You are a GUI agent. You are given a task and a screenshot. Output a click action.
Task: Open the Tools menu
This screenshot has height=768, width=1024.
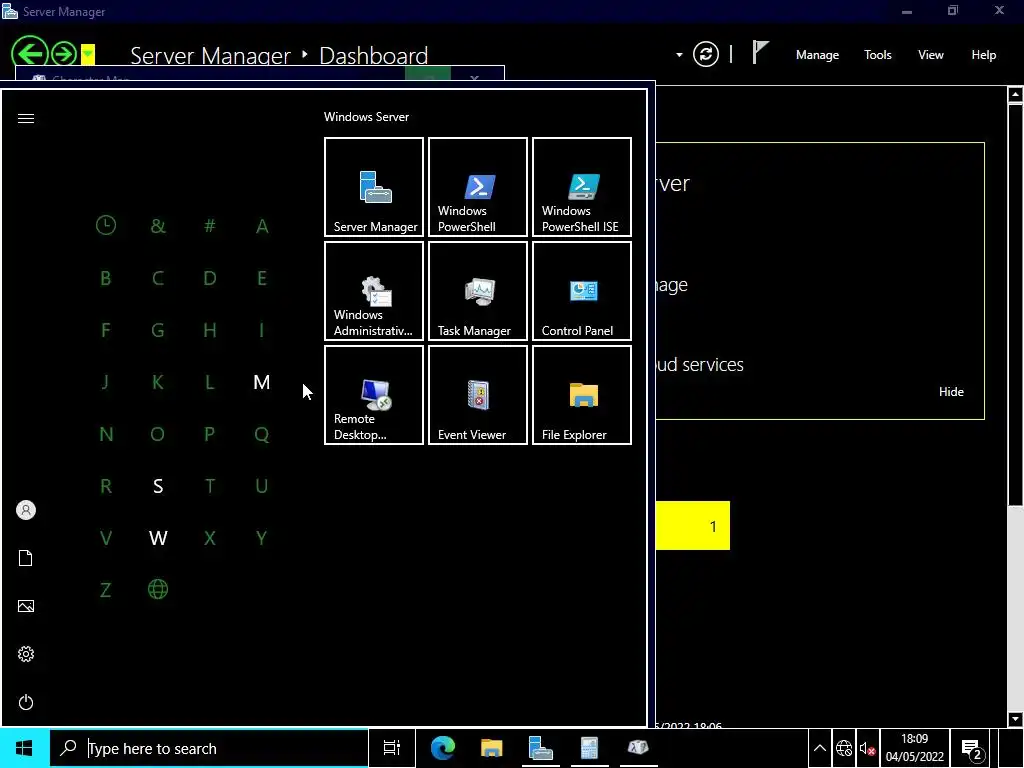coord(877,55)
